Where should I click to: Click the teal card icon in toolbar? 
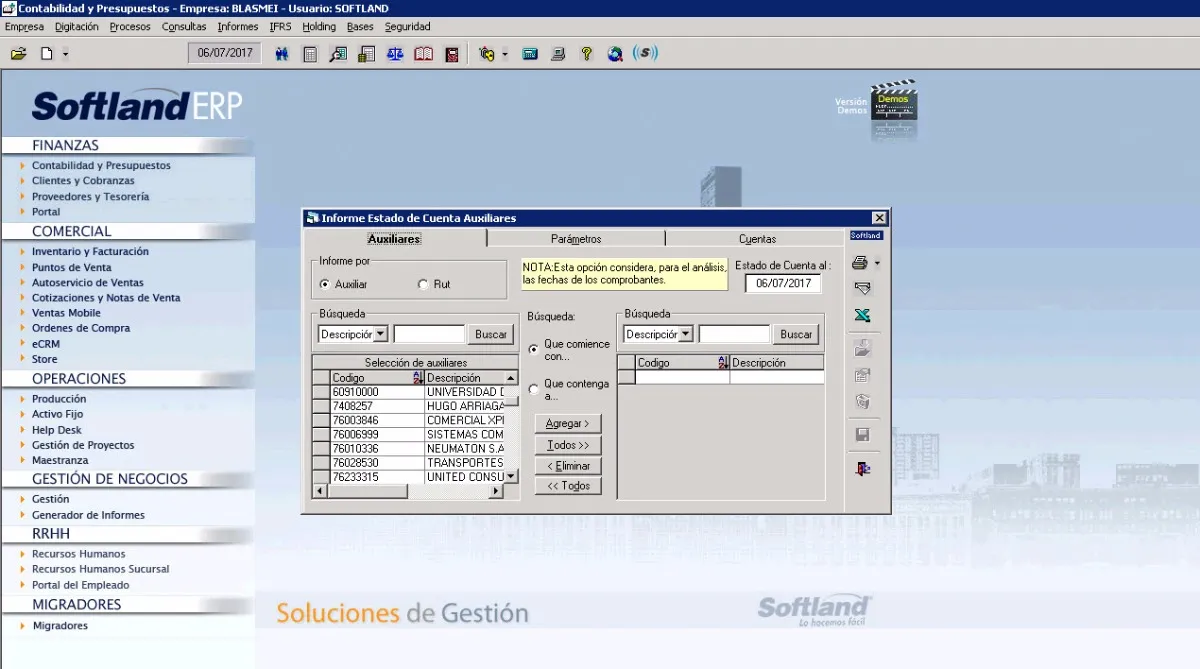tap(530, 53)
